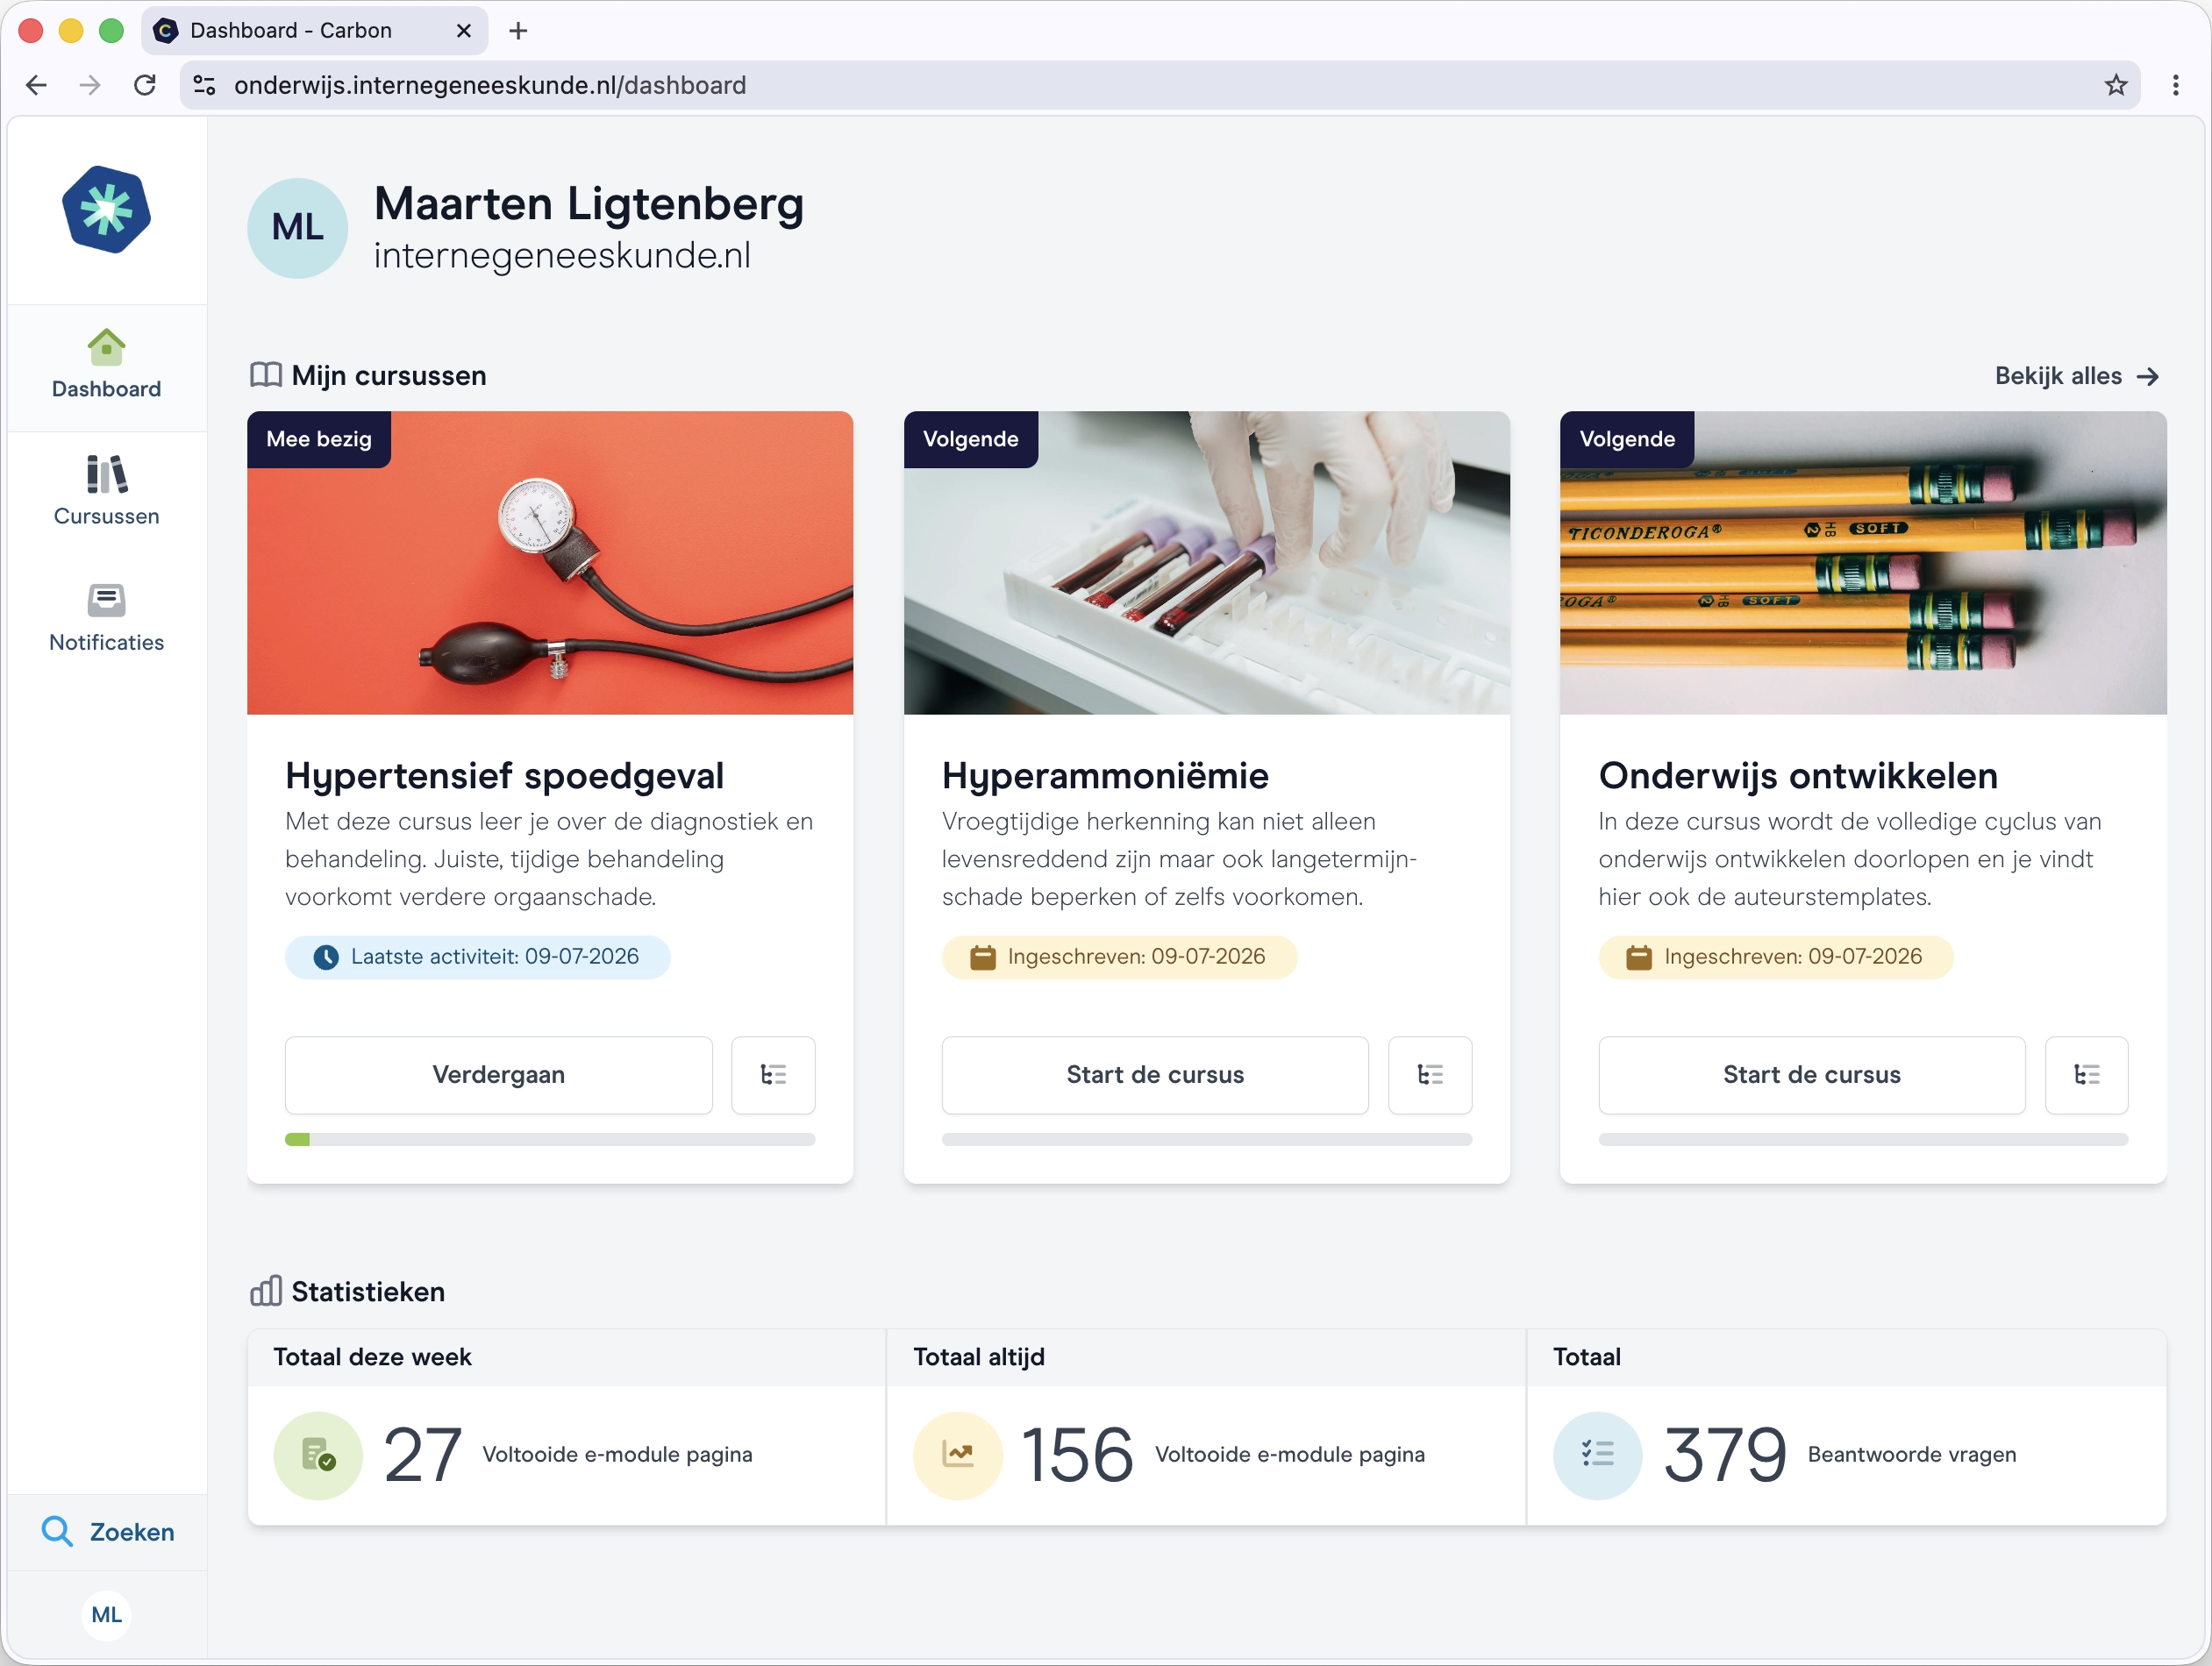Click progress bar of Onderwijs ontwikkelen
Screen dimensions: 2212x1666
1862,1139
